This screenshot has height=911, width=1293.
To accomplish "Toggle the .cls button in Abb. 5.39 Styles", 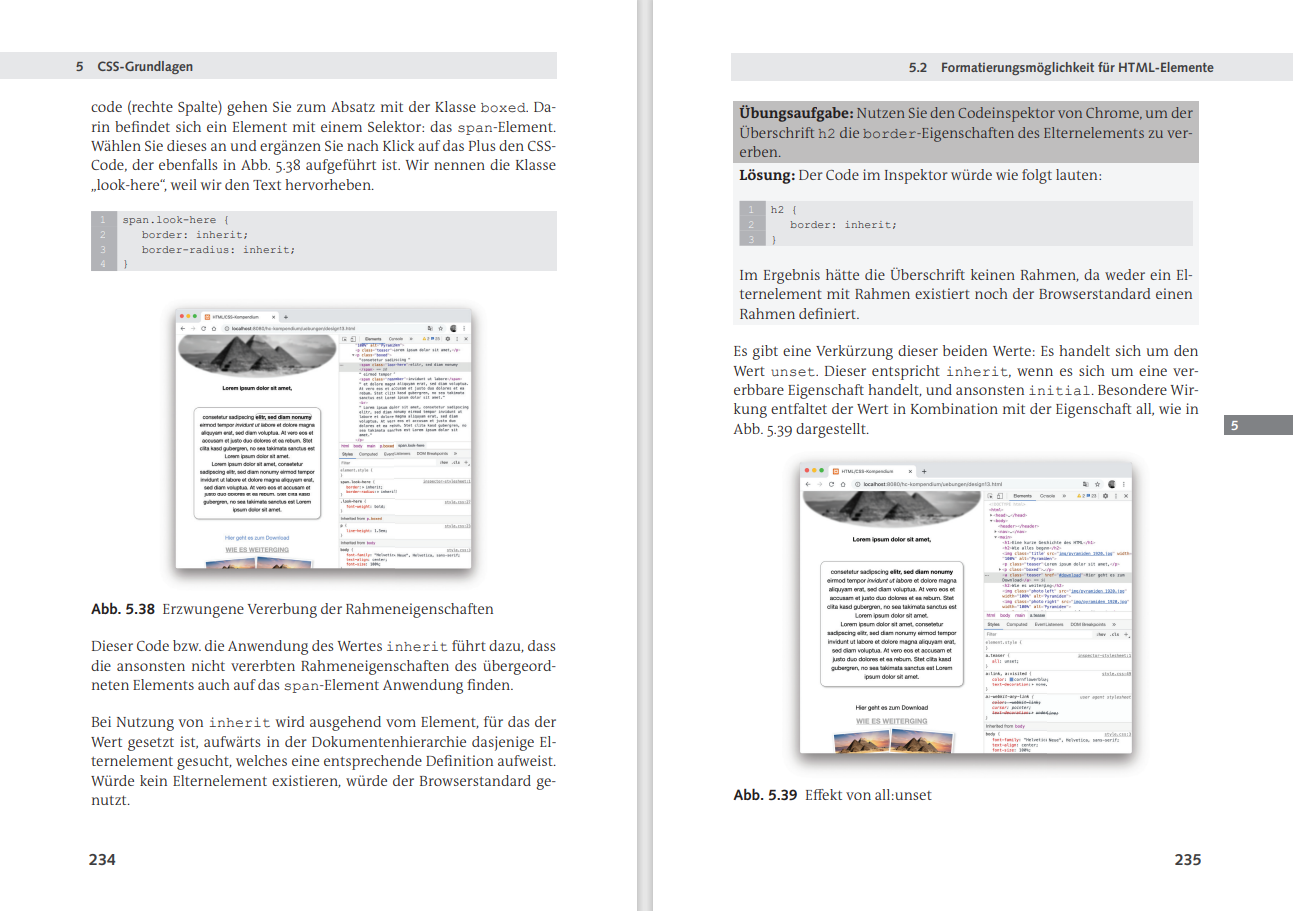I will (x=1115, y=634).
